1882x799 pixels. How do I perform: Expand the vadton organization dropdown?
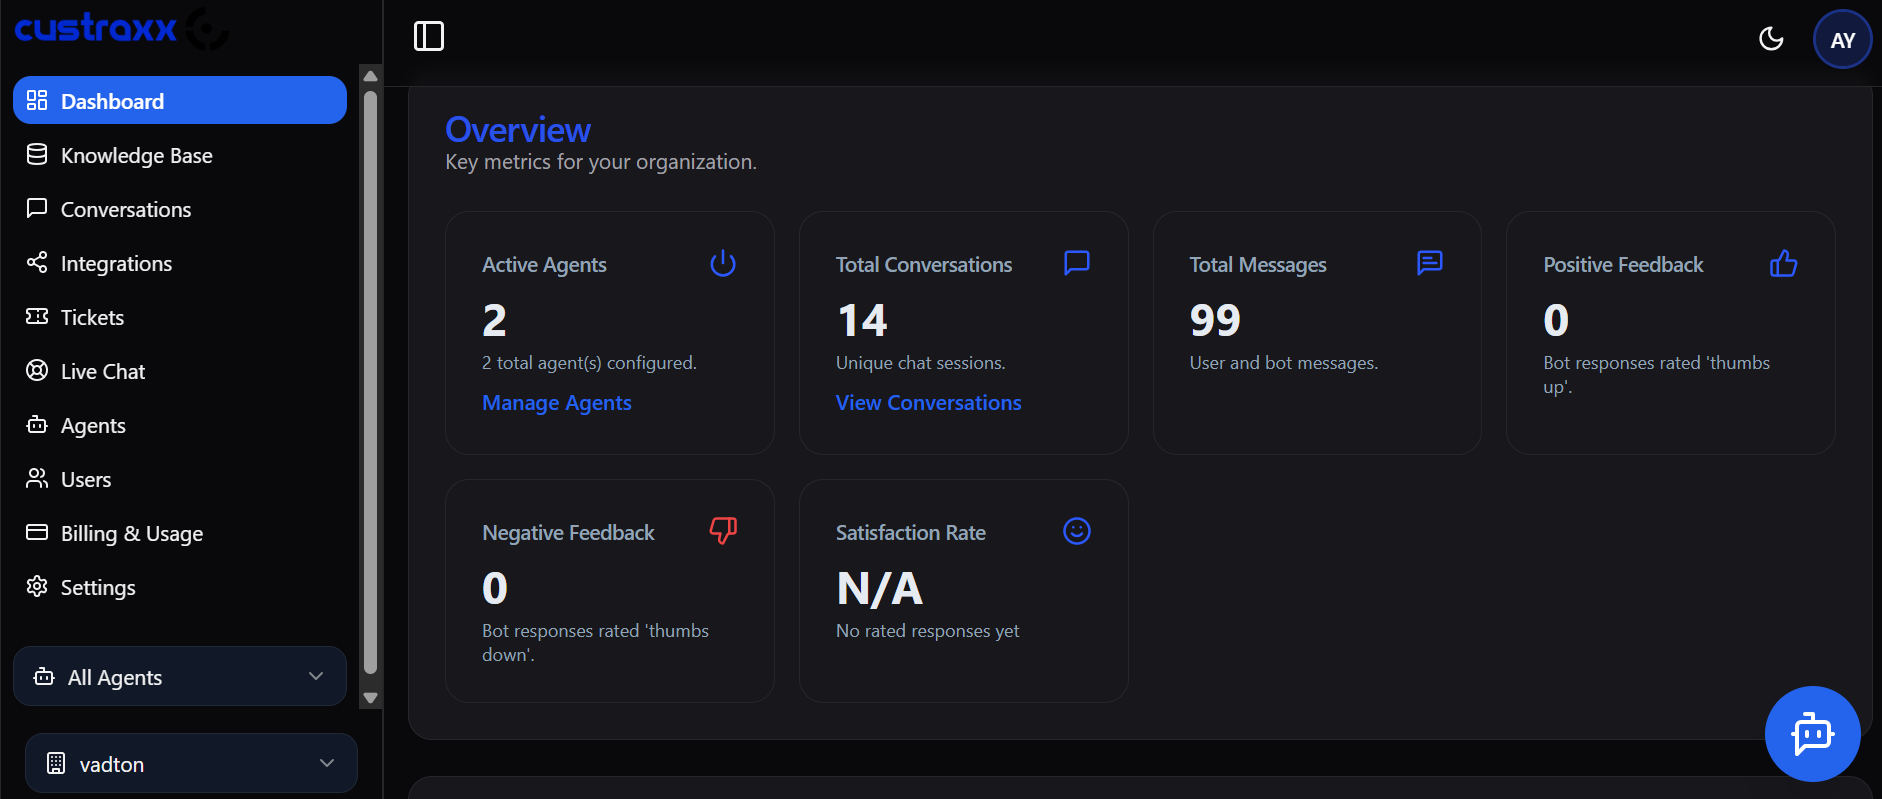point(191,763)
